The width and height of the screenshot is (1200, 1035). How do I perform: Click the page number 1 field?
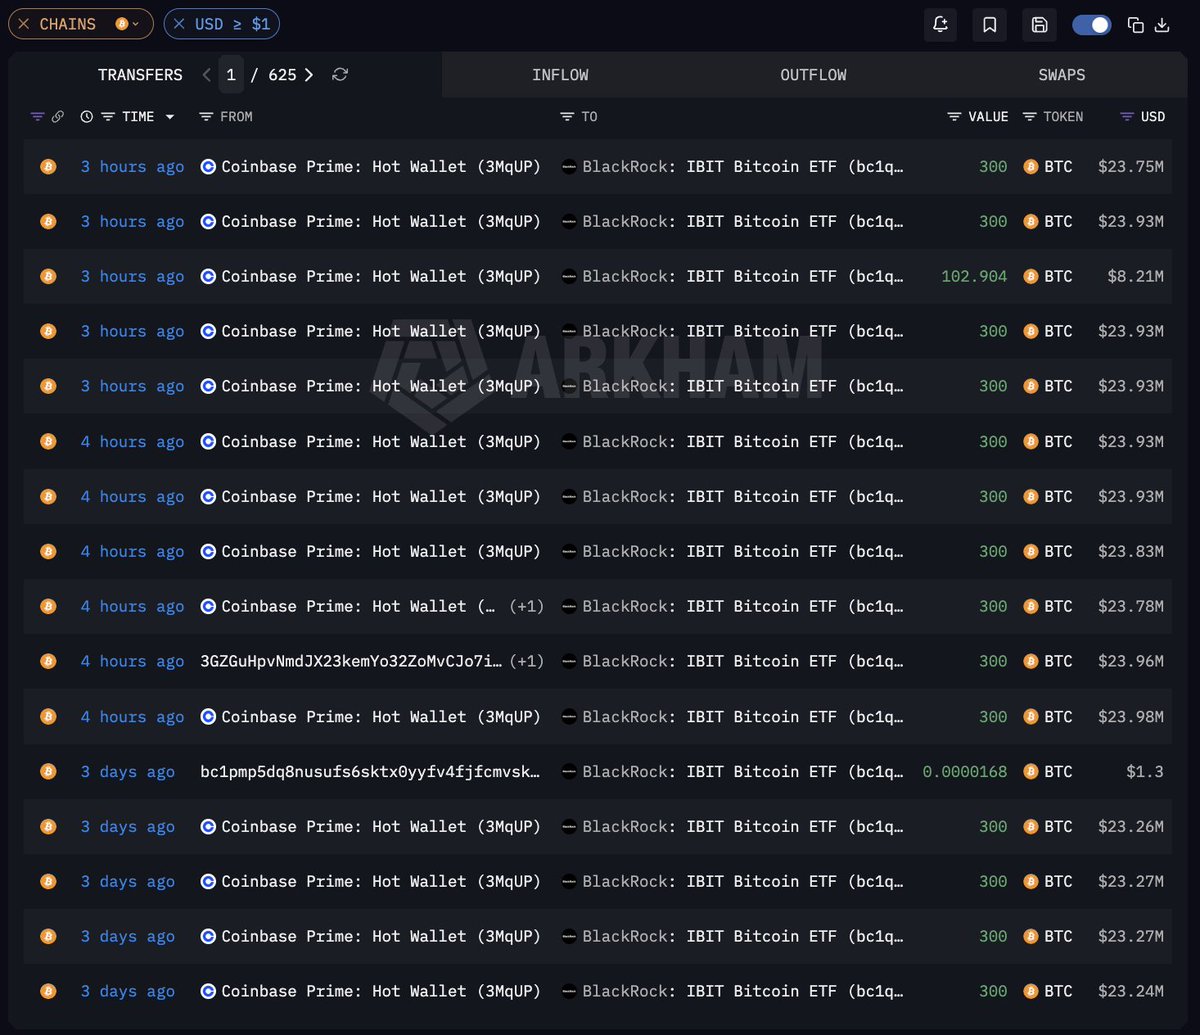(x=231, y=75)
